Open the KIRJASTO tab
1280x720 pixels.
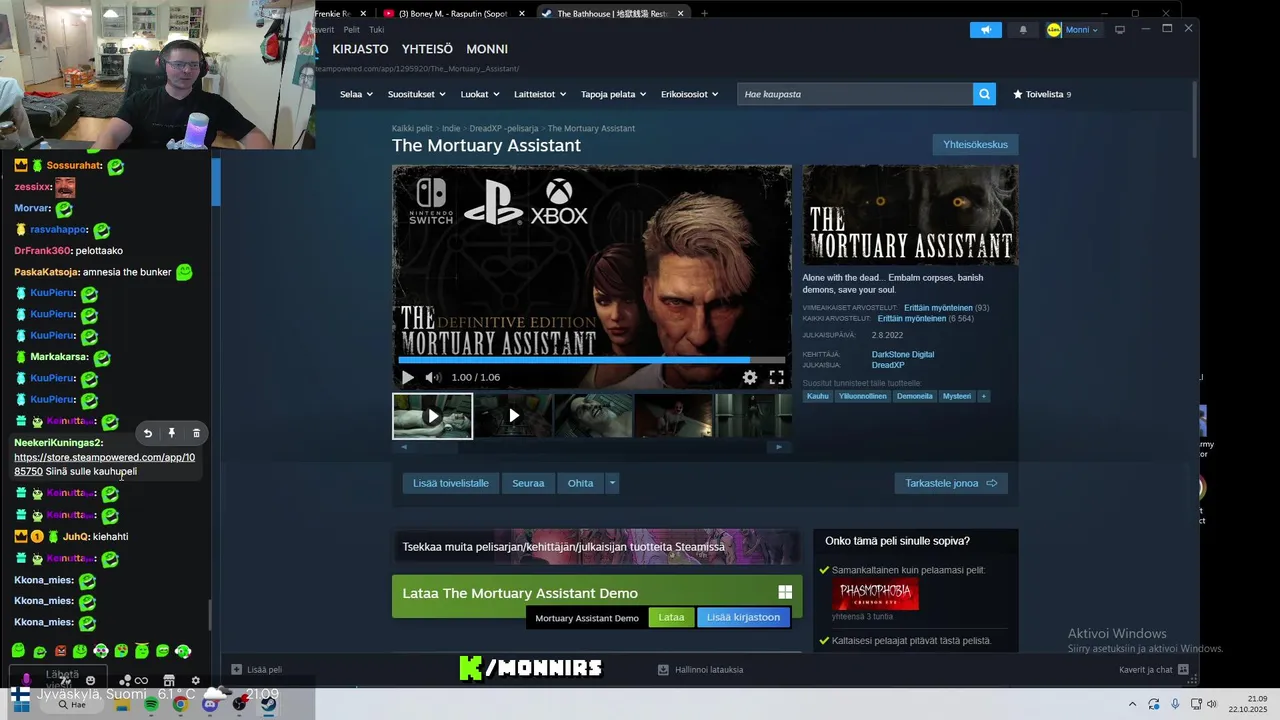[x=360, y=49]
